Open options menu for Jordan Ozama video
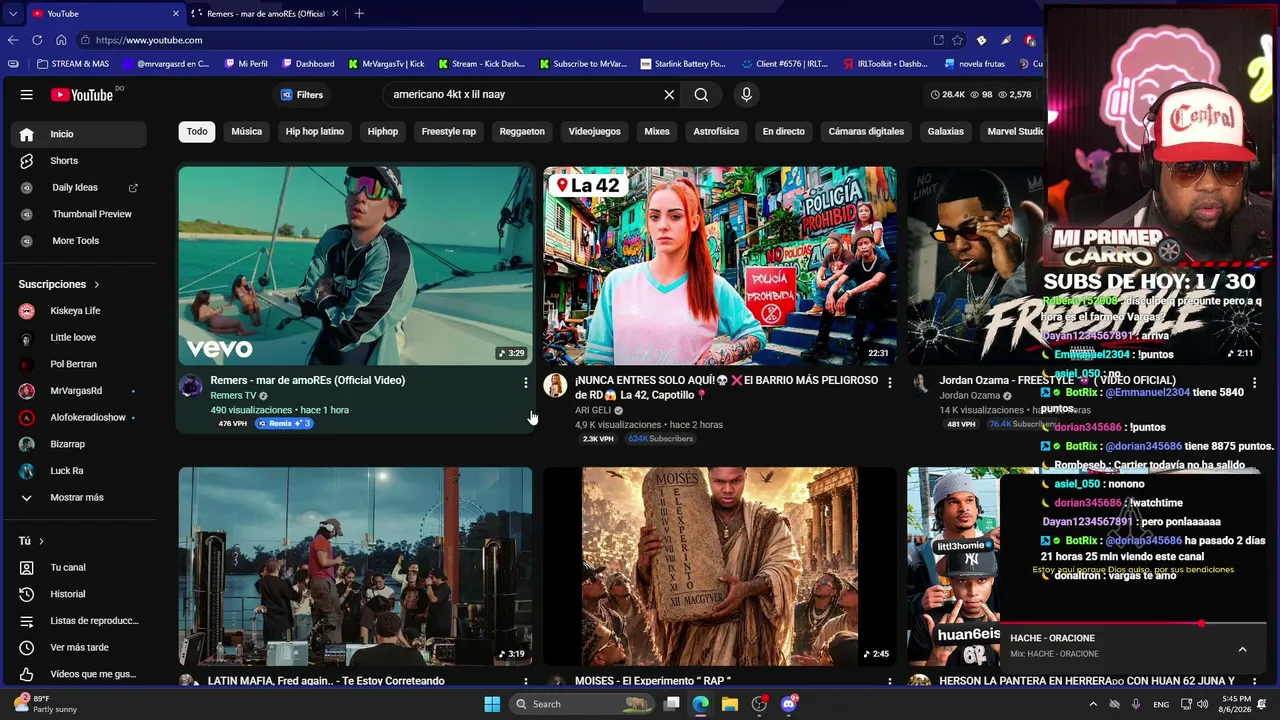The height and width of the screenshot is (720, 1280). pos(1254,383)
